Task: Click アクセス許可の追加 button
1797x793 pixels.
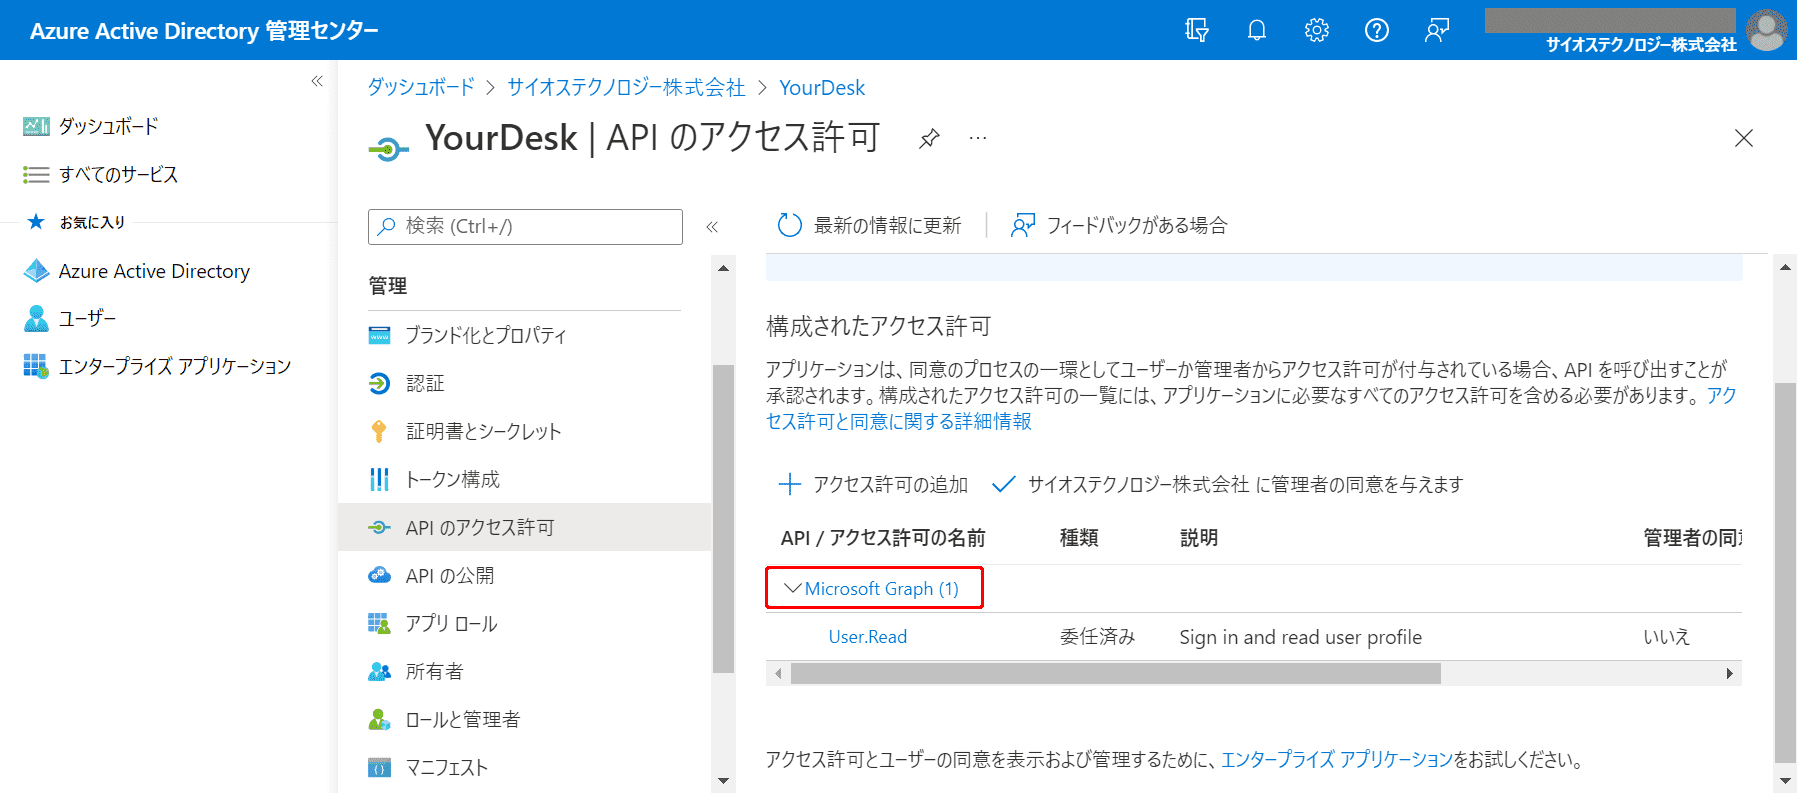Action: [873, 484]
